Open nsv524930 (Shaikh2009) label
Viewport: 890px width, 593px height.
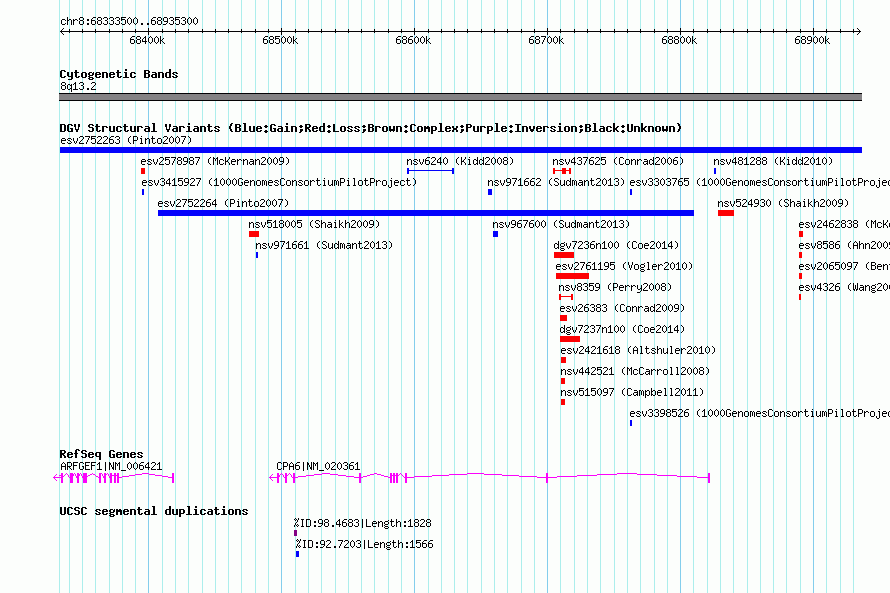(x=783, y=203)
